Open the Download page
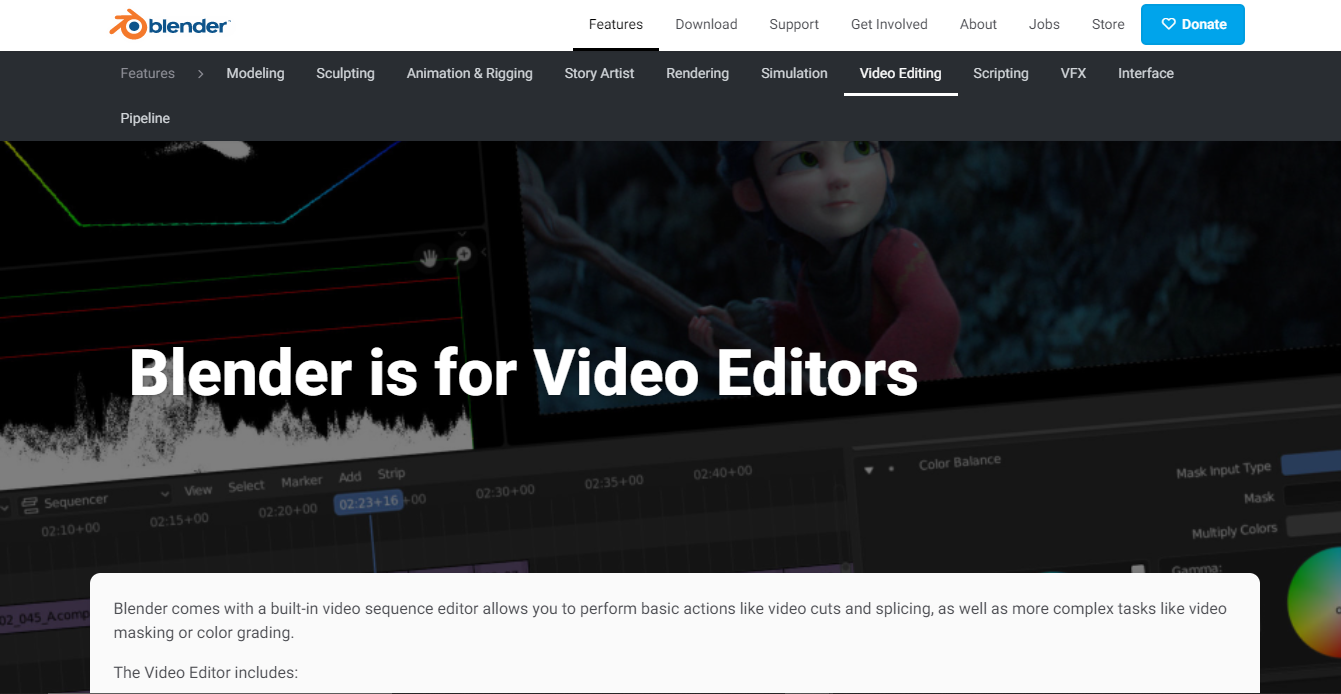1341x694 pixels. 706,24
